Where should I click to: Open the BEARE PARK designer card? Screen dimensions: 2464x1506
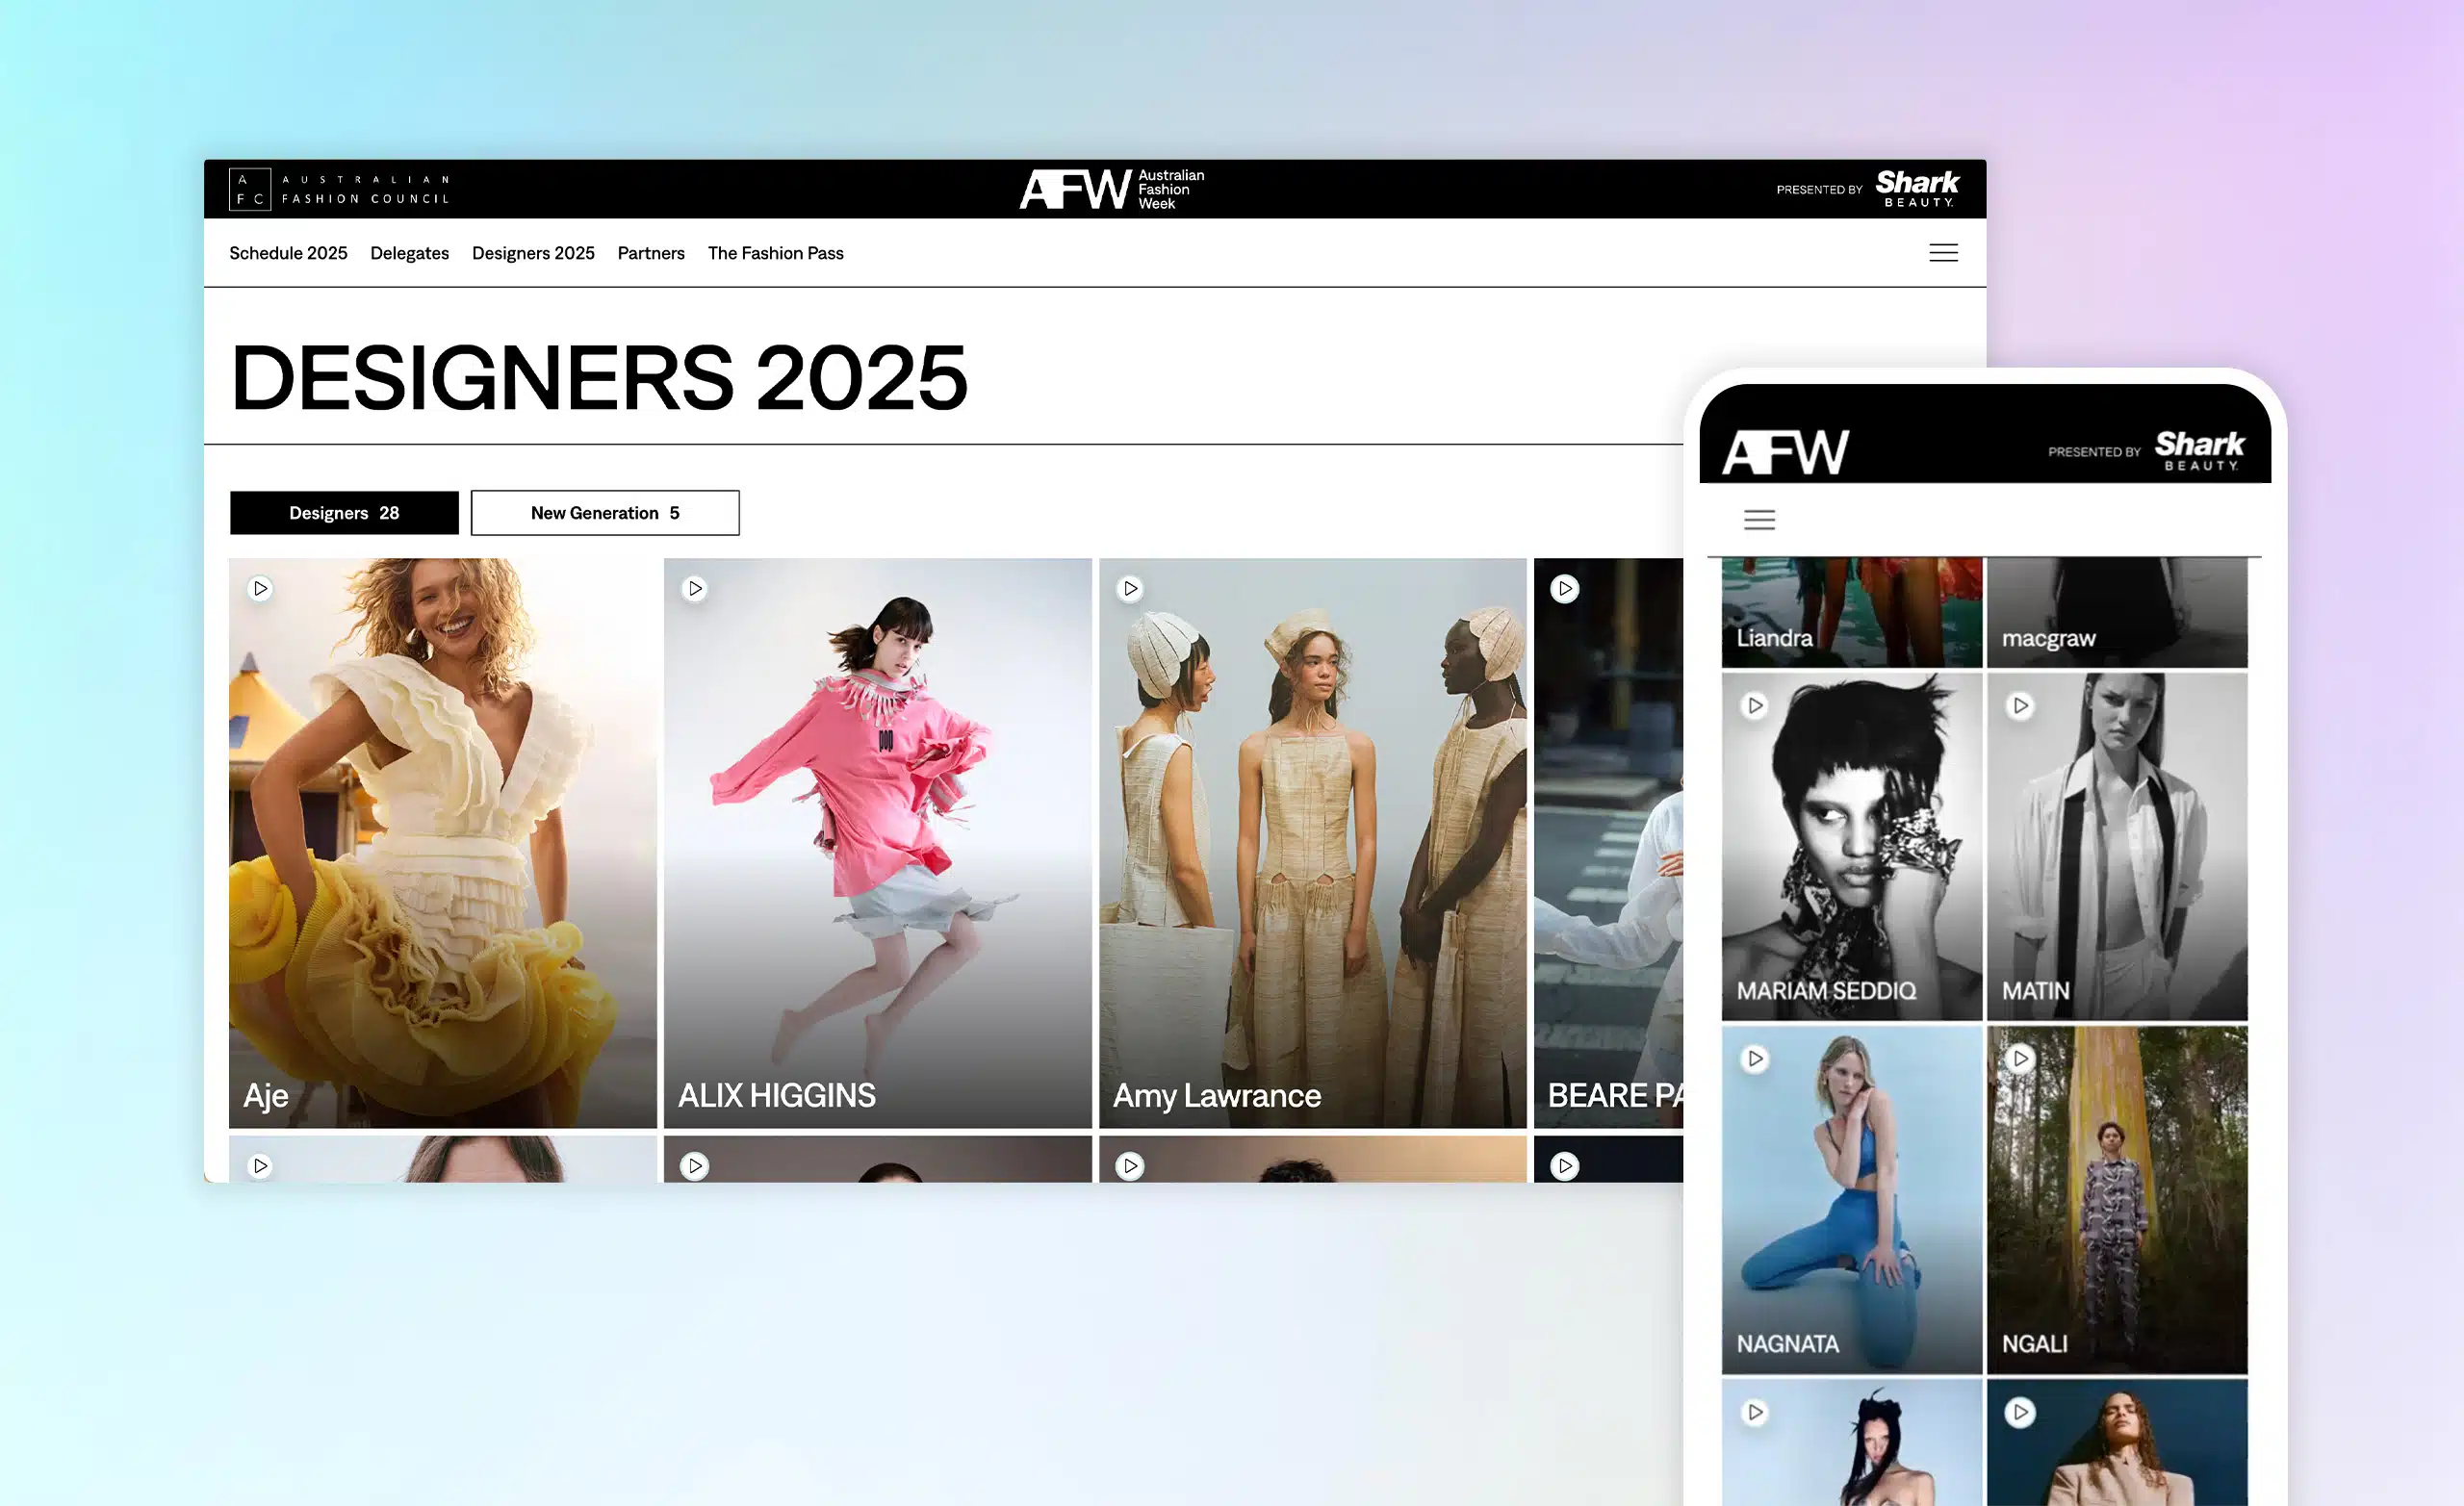point(1609,843)
